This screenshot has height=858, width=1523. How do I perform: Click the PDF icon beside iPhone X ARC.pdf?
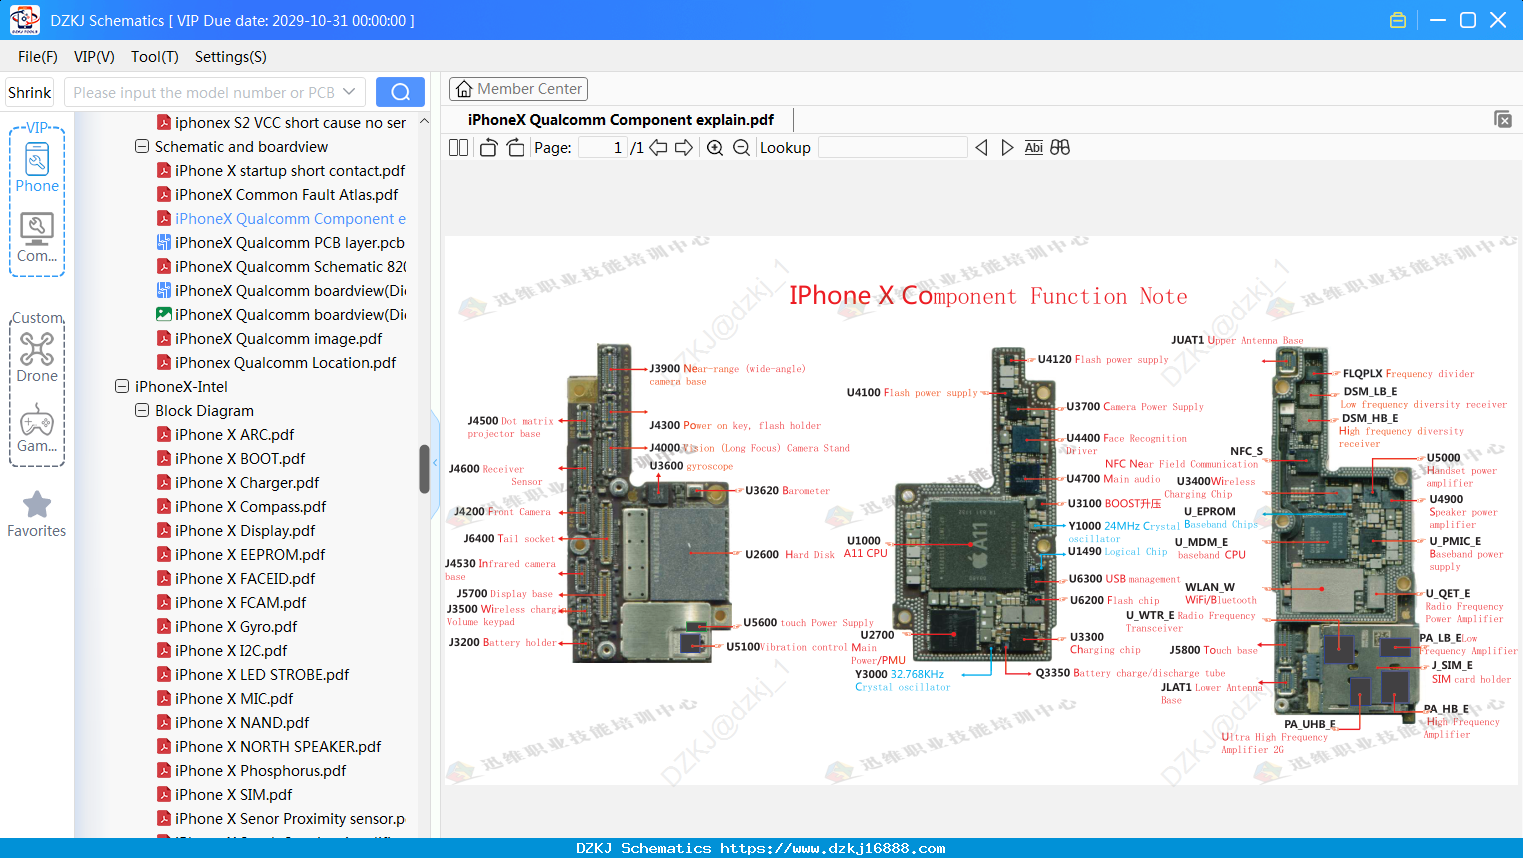pos(164,435)
